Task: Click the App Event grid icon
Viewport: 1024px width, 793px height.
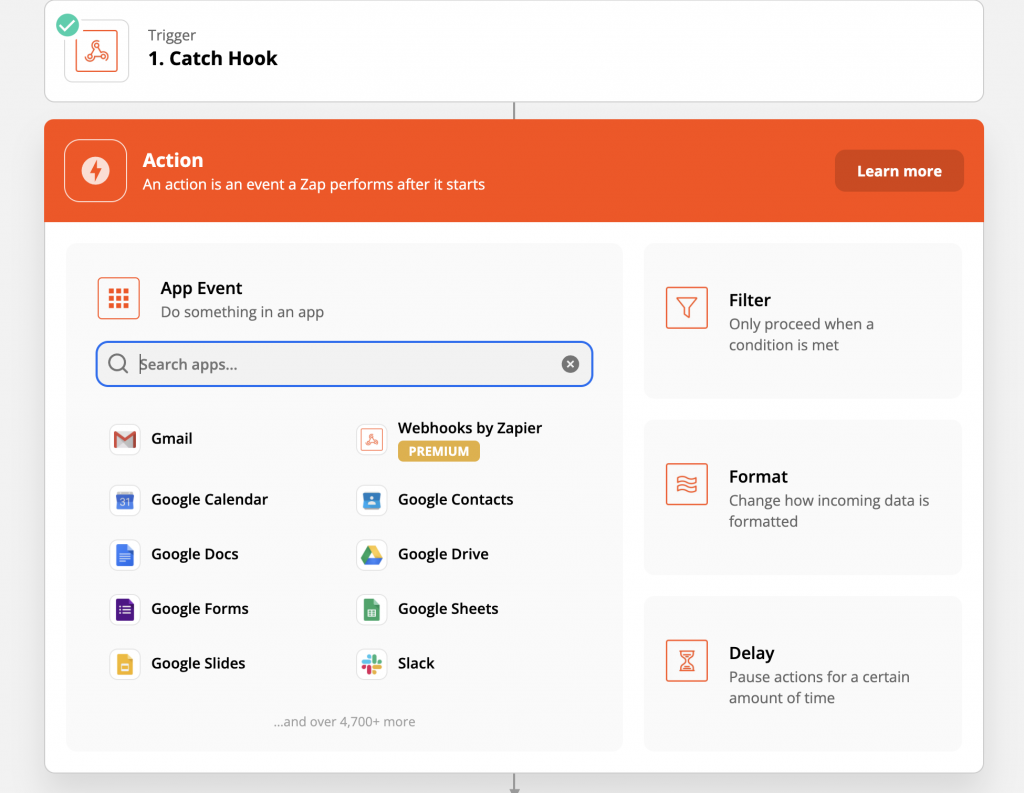Action: point(119,298)
